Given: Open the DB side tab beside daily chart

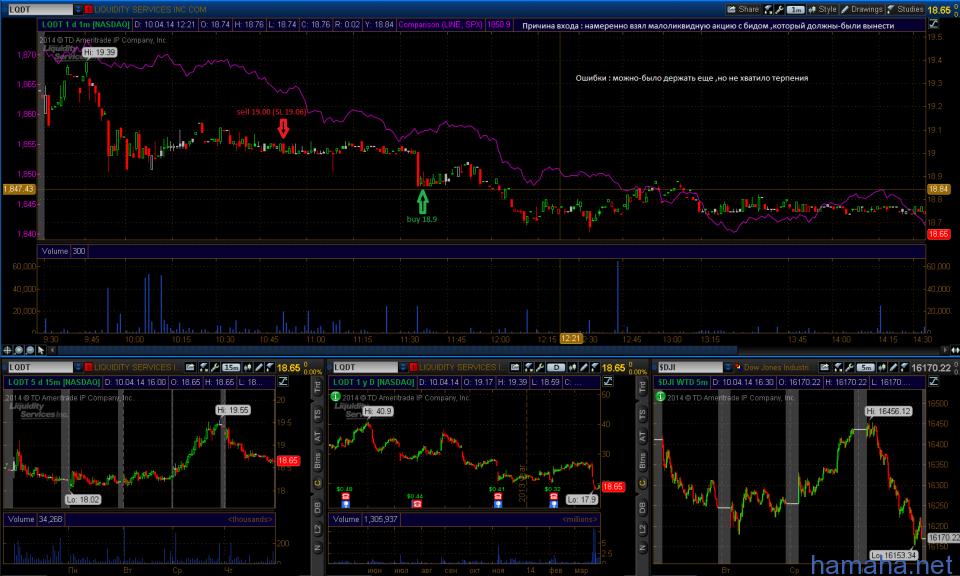Looking at the screenshot, I should (642, 507).
